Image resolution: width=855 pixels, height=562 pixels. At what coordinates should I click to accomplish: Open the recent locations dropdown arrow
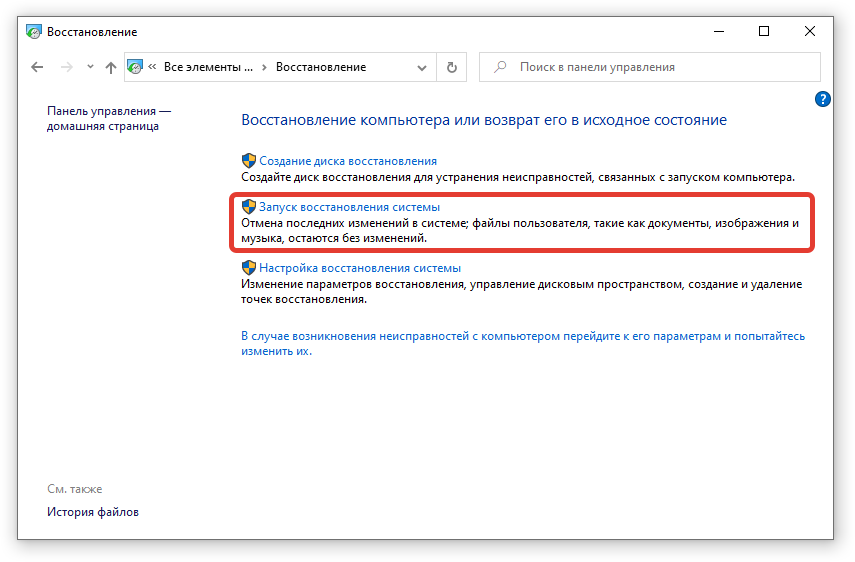(89, 67)
